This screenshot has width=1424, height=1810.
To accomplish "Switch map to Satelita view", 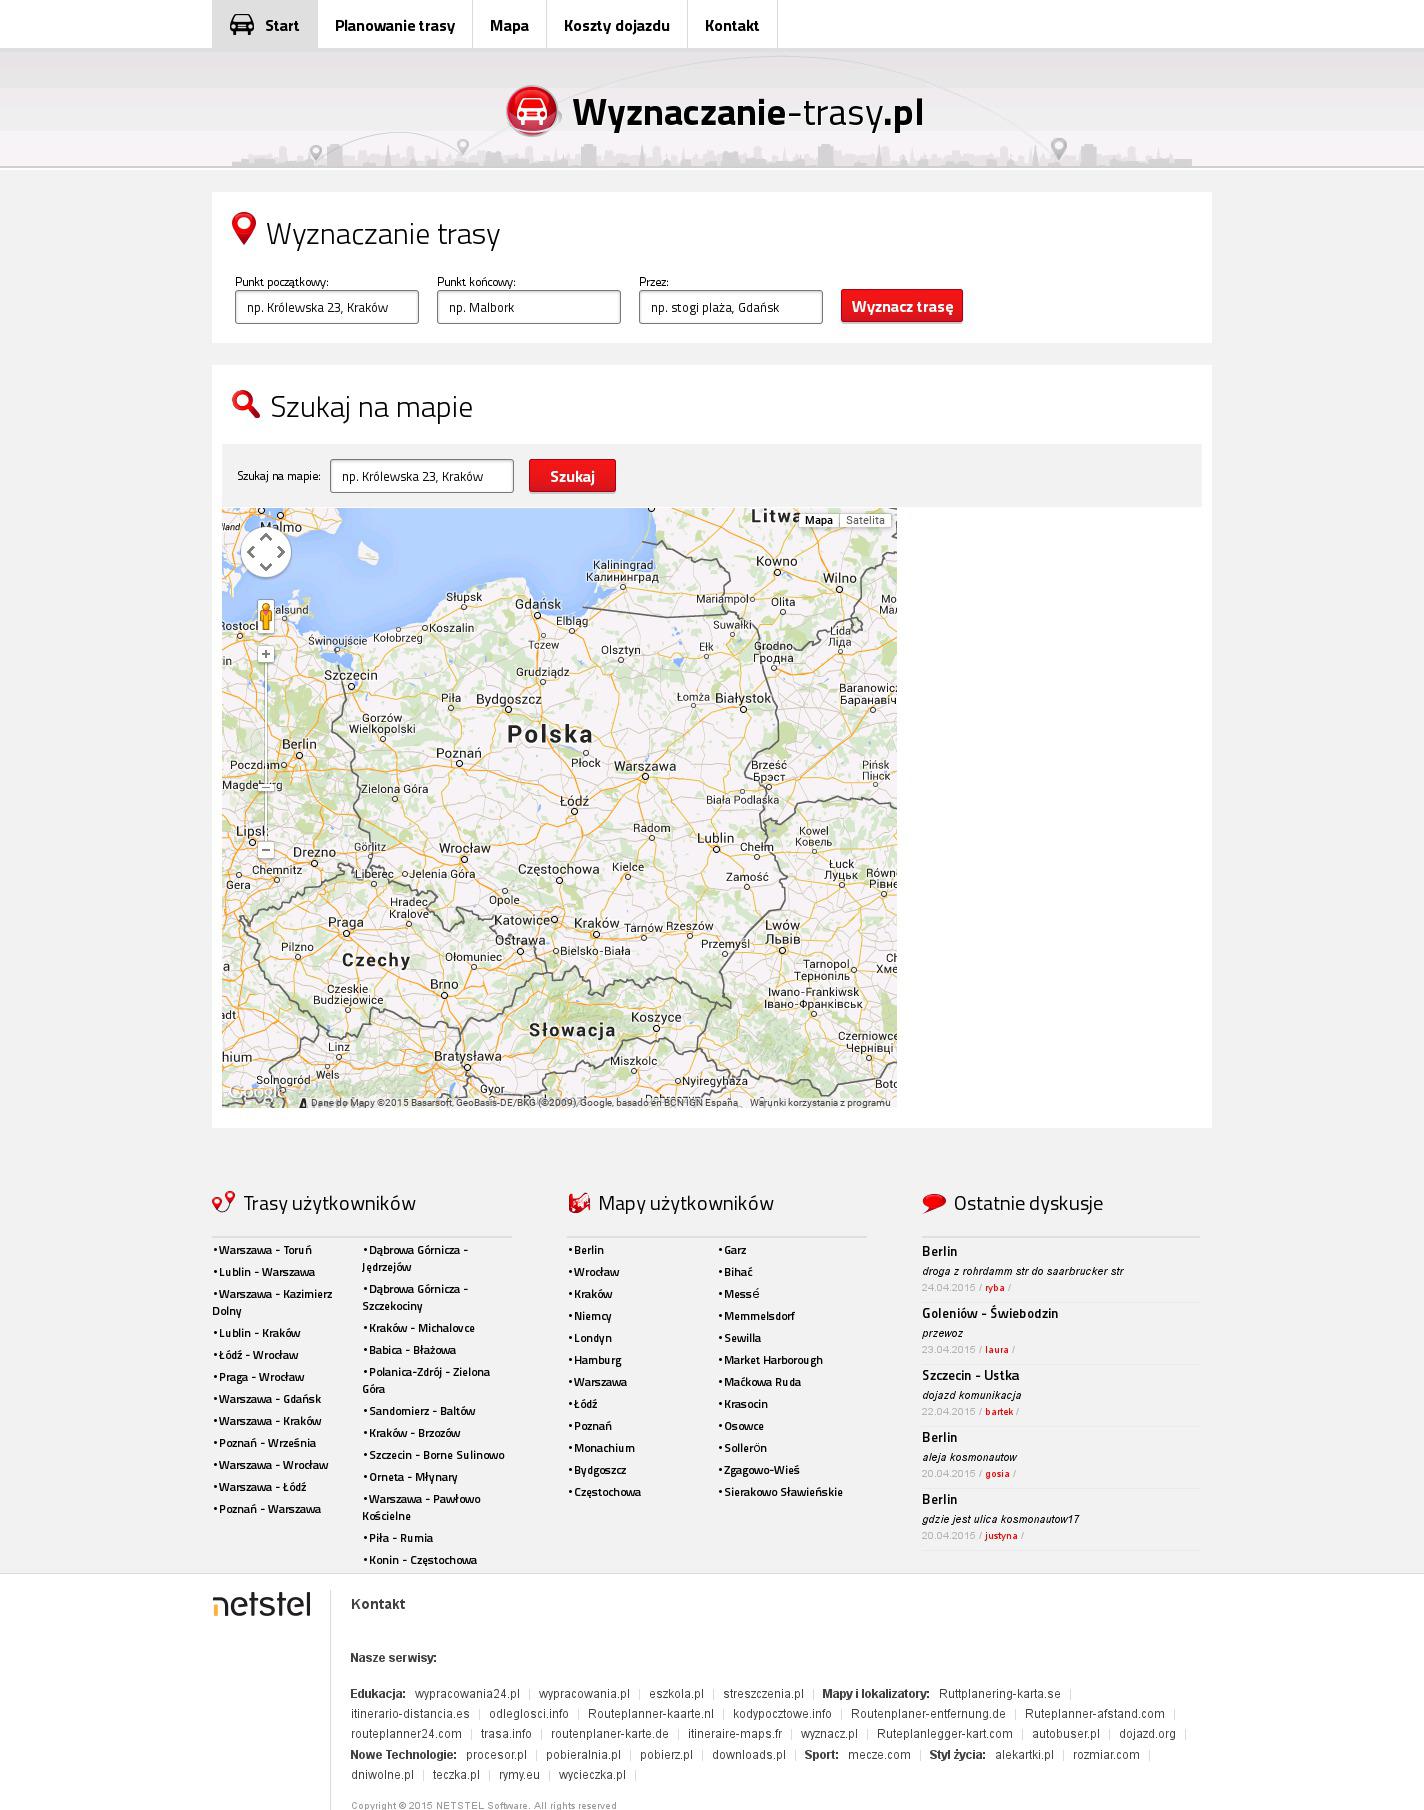I will point(865,520).
